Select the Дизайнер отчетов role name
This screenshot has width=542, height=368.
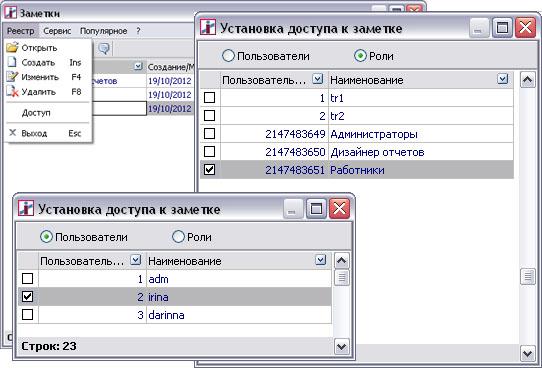pos(377,152)
